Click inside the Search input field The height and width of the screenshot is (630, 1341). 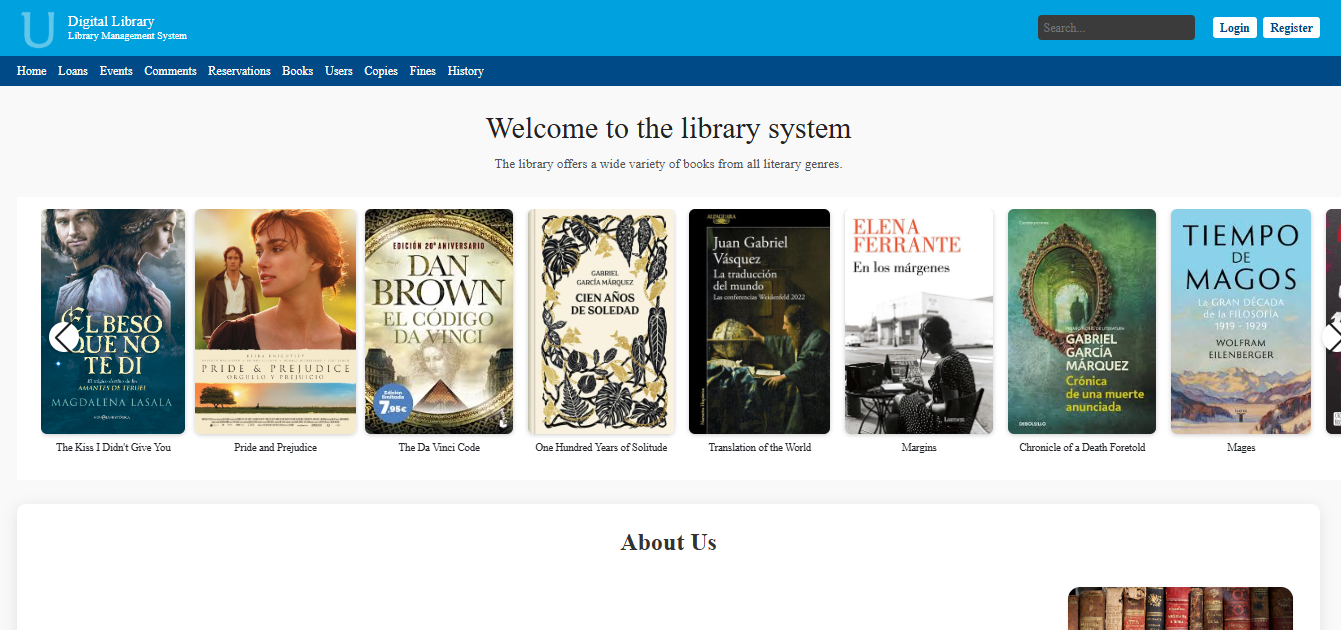coord(1115,27)
